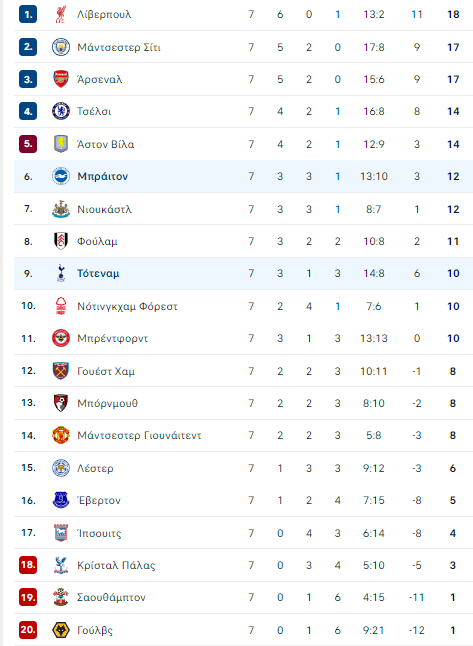Screen dimensions: 473x646
Task: Click the blue position 1 badge
Action: tap(28, 14)
